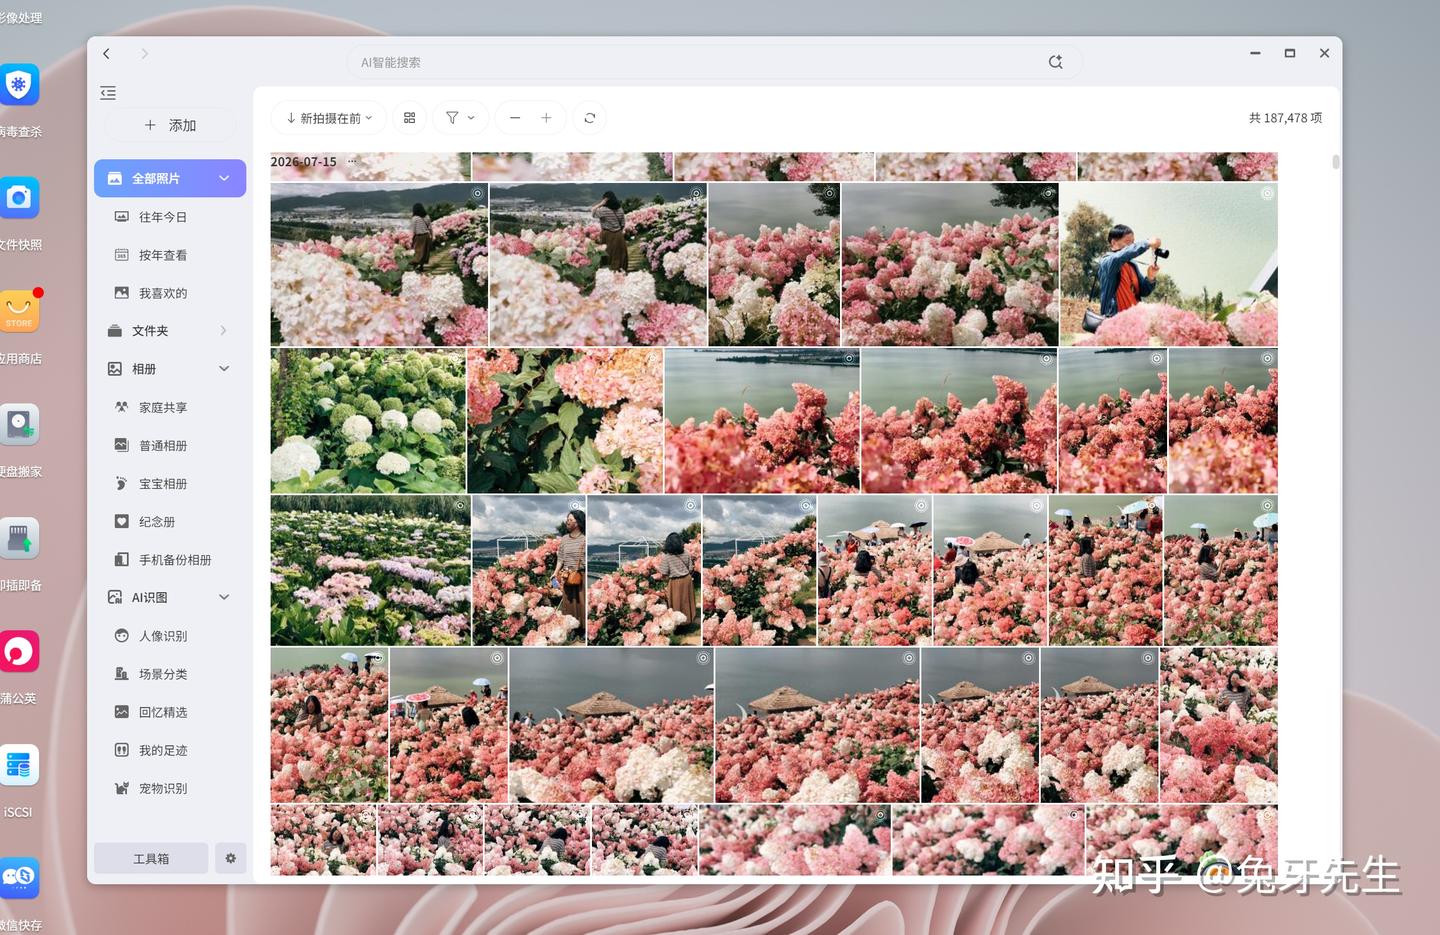
Task: Open the man holding camera photo
Action: [x=1168, y=264]
